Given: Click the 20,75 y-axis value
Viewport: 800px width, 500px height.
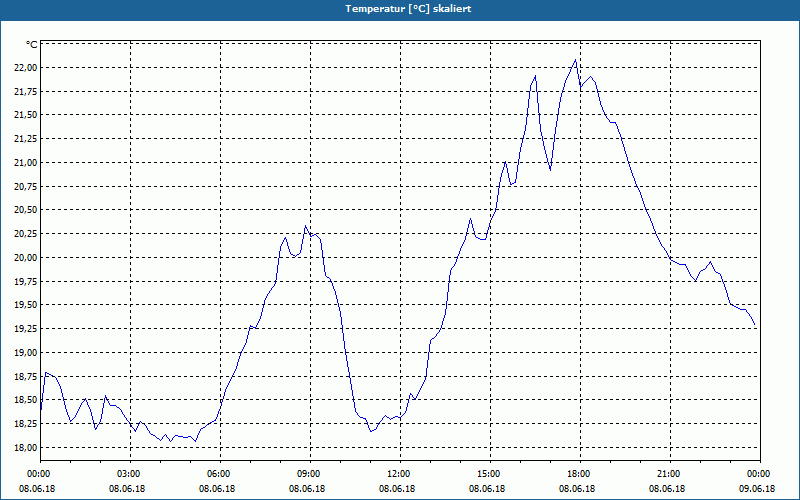Looking at the screenshot, I should pyautogui.click(x=26, y=186).
